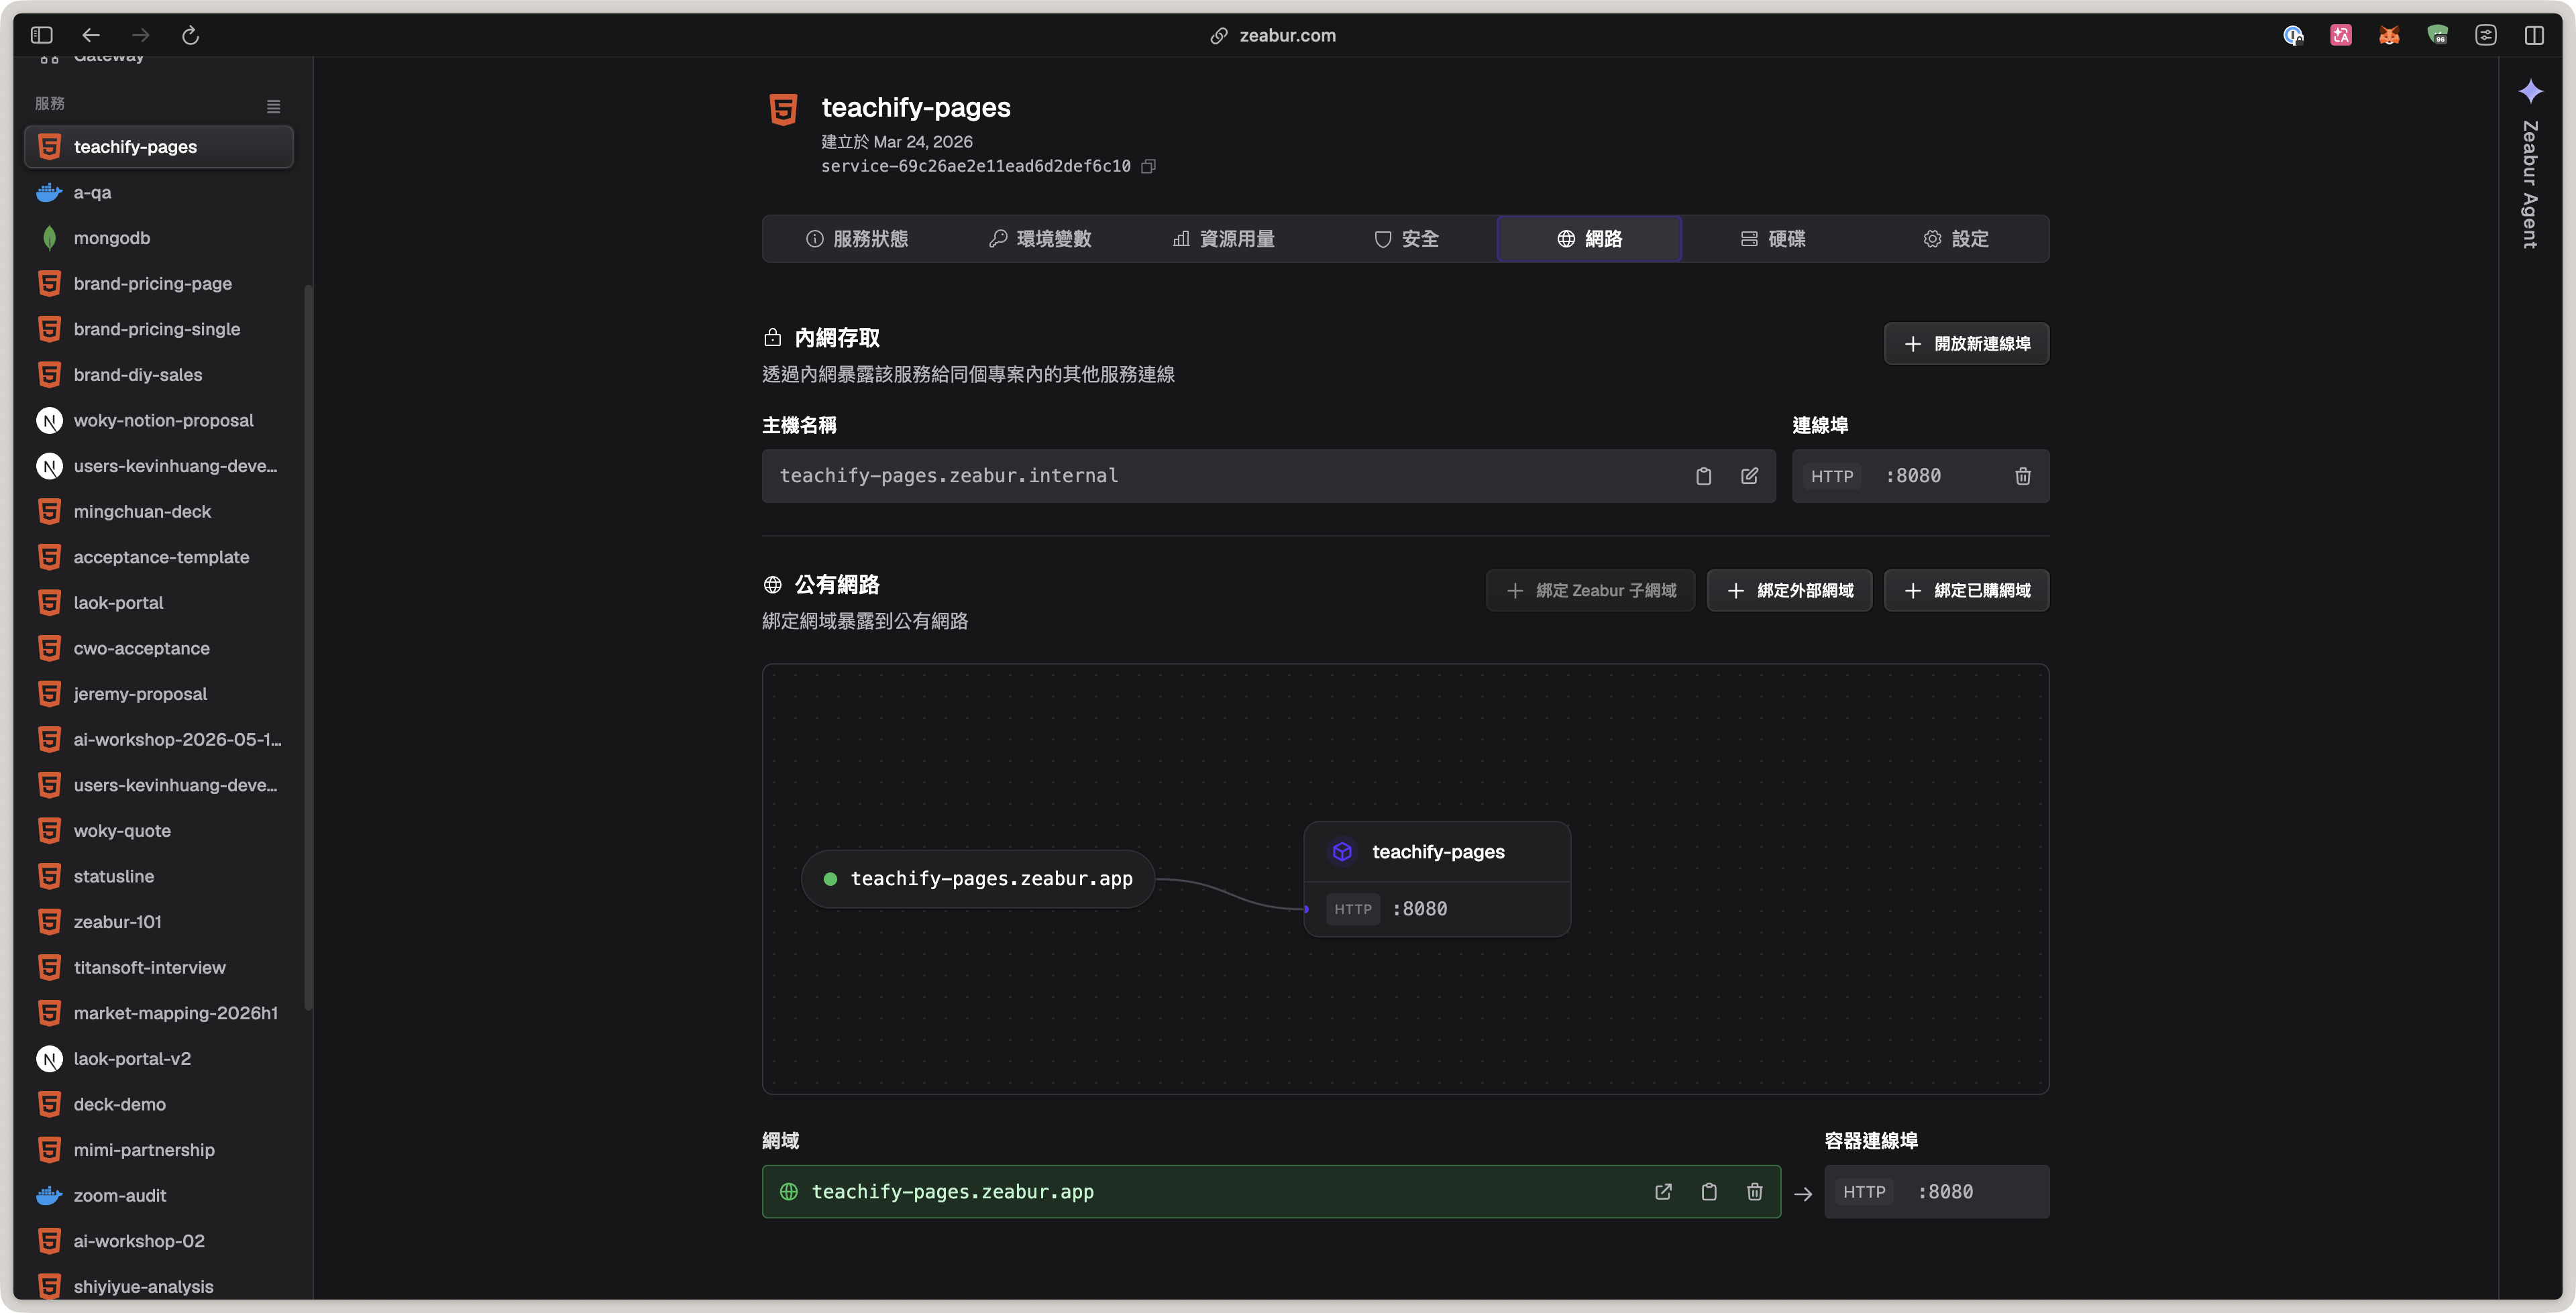Open the statusline service
The image size is (2576, 1313).
(159, 876)
